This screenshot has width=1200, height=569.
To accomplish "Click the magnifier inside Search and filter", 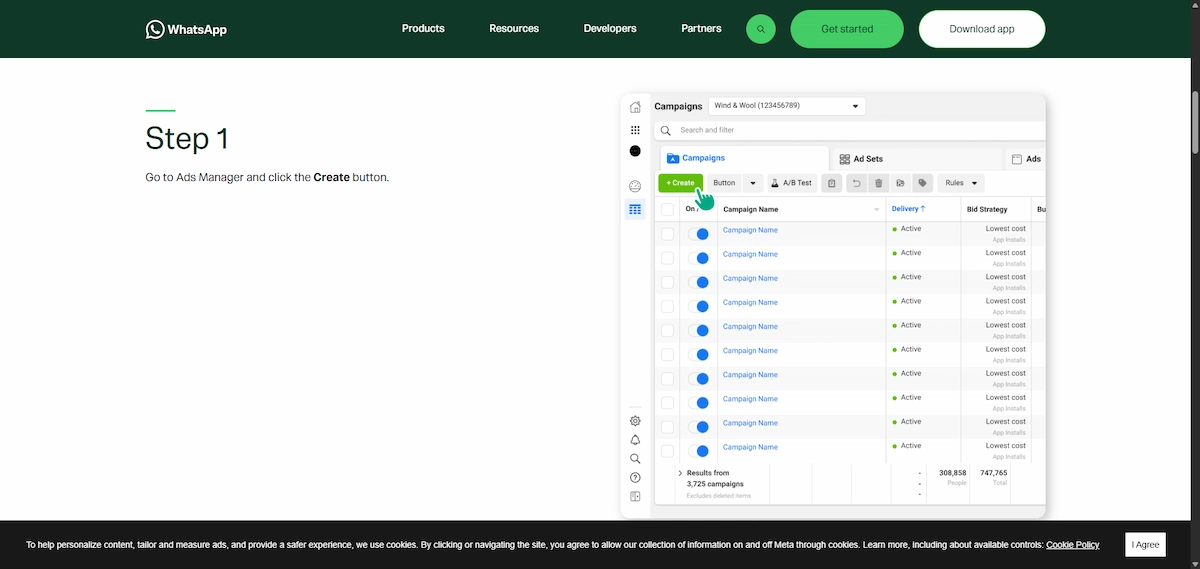I will pos(666,130).
